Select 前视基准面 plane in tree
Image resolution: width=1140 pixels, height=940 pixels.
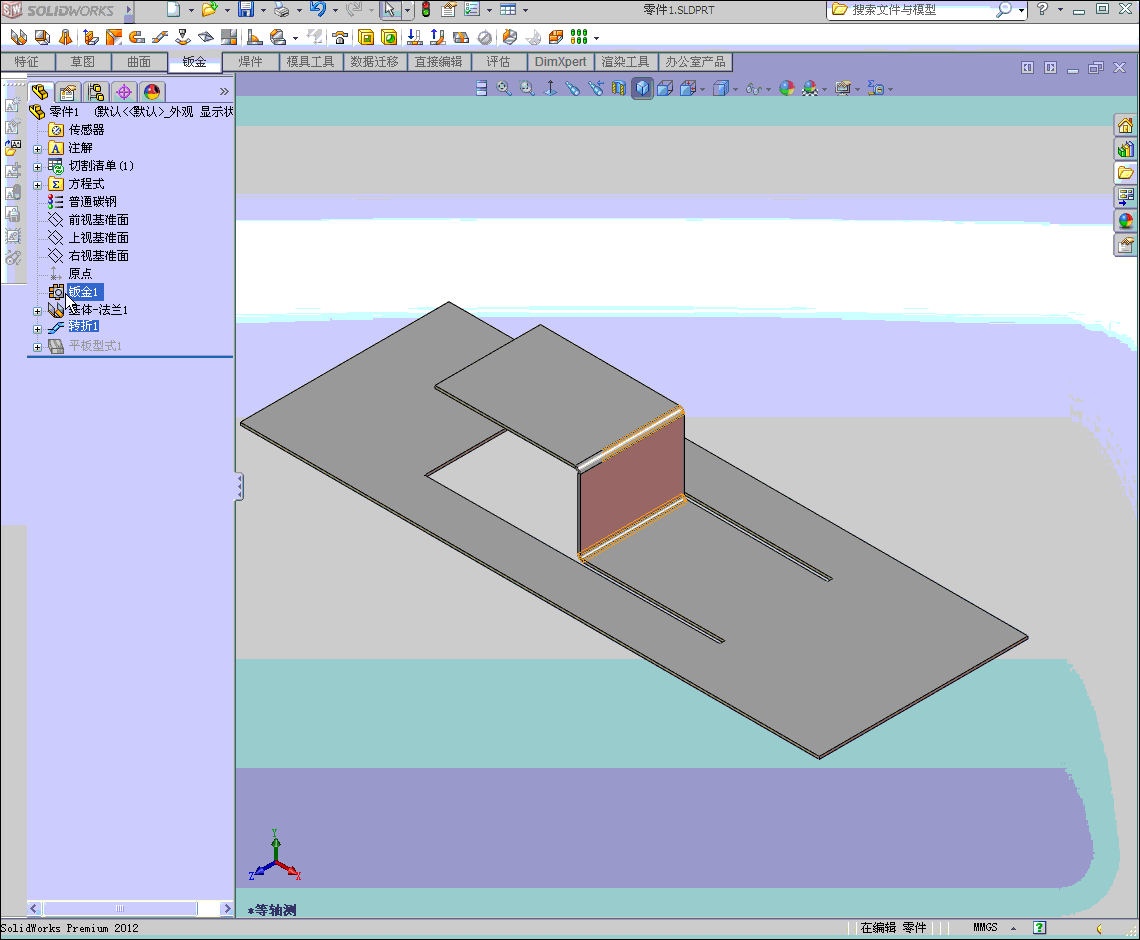coord(99,220)
